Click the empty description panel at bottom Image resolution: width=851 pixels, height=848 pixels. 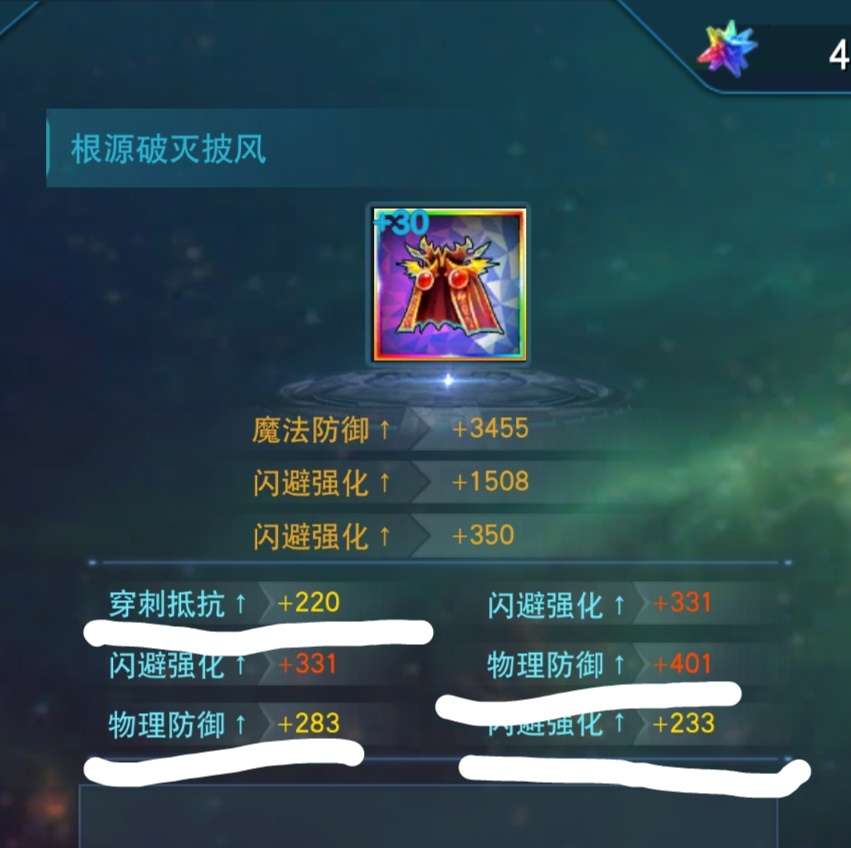tap(428, 816)
